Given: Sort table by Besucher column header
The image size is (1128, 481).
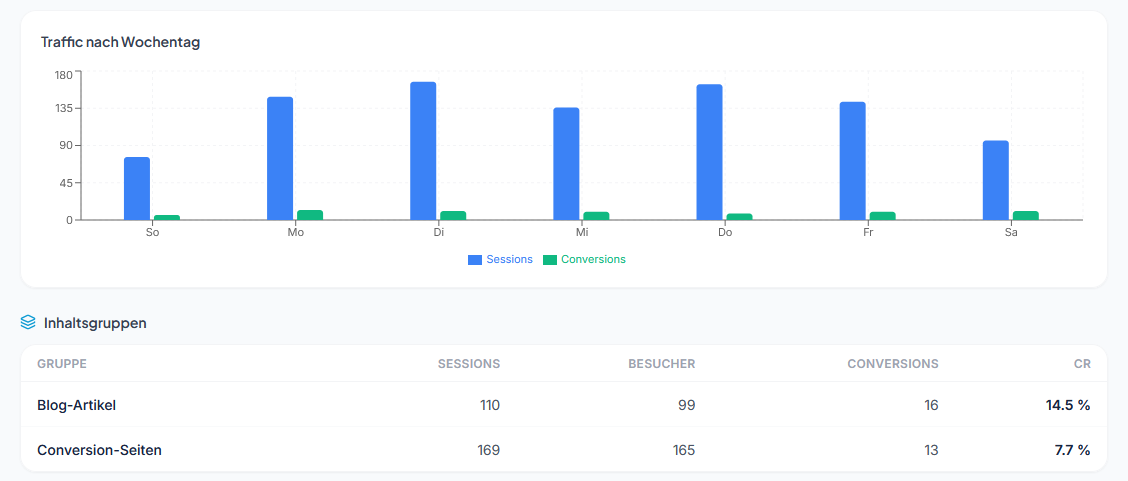Looking at the screenshot, I should click(x=663, y=364).
